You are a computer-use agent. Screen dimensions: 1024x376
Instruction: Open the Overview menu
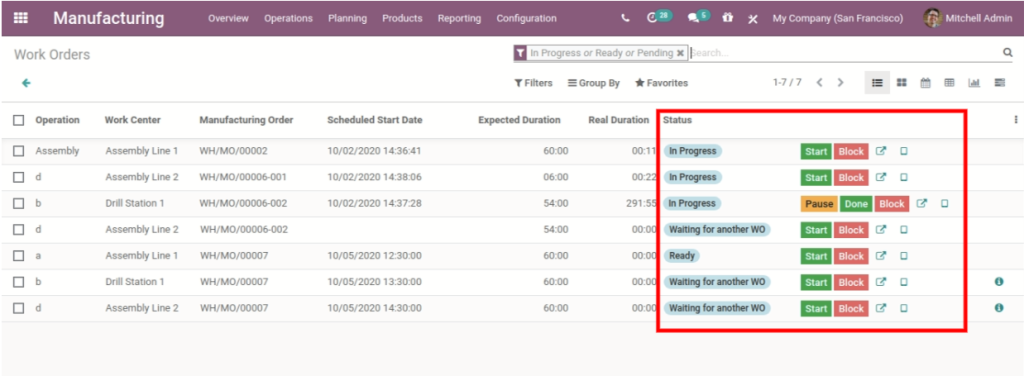tap(229, 18)
